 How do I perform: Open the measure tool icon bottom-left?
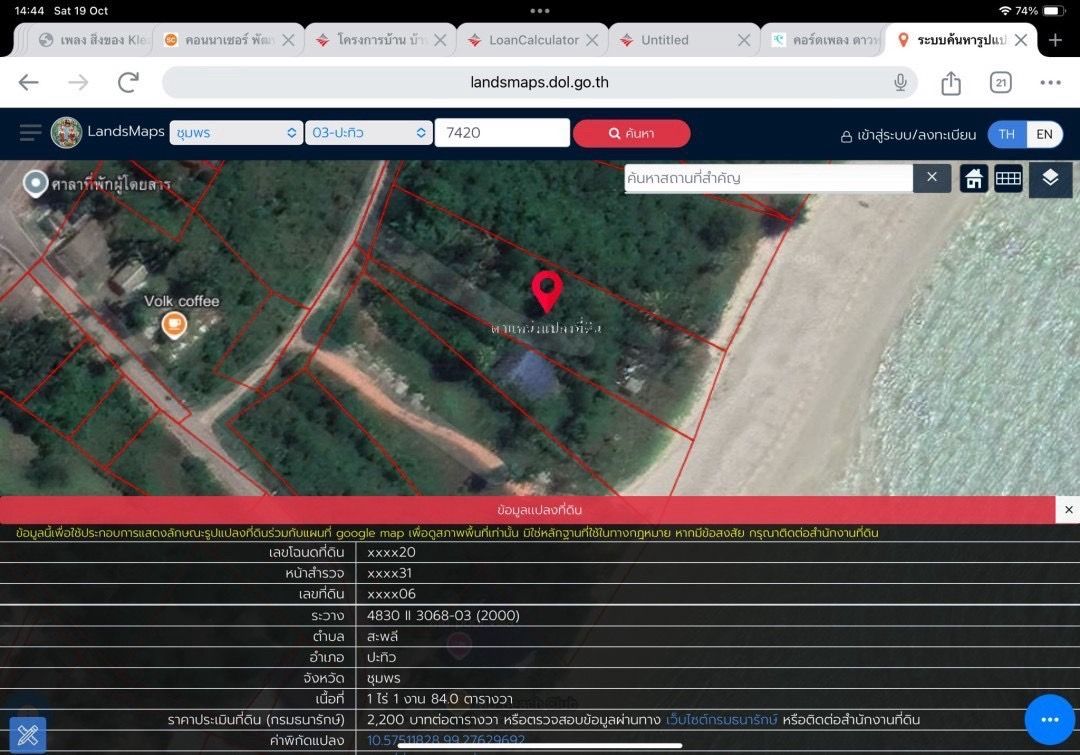click(28, 734)
